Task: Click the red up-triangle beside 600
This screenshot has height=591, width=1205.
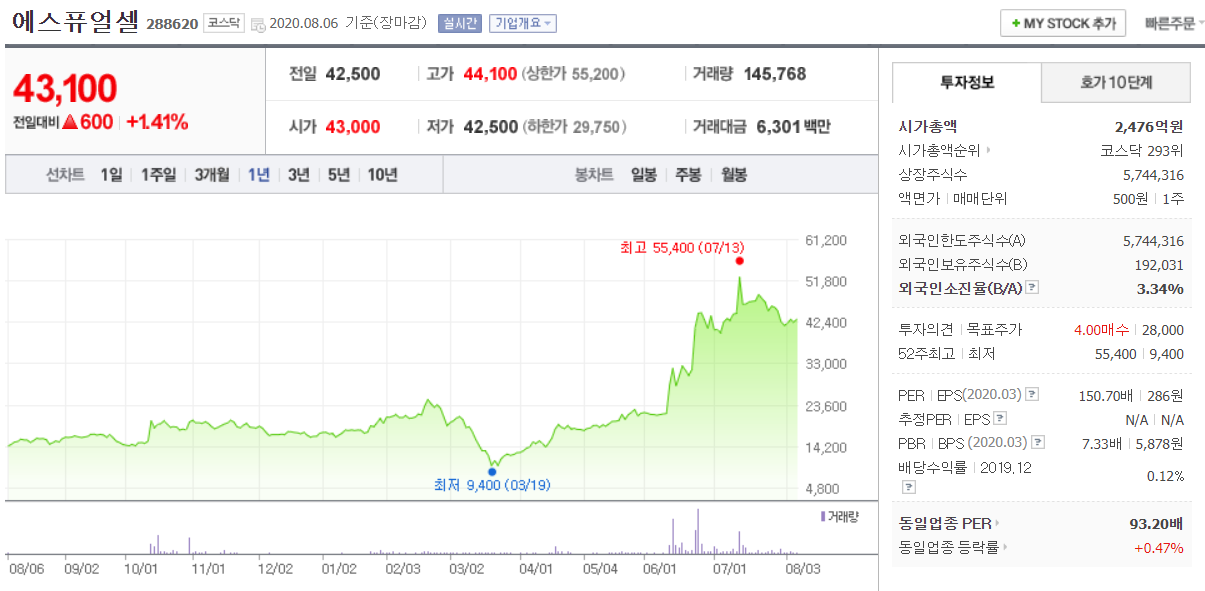Action: tap(70, 123)
